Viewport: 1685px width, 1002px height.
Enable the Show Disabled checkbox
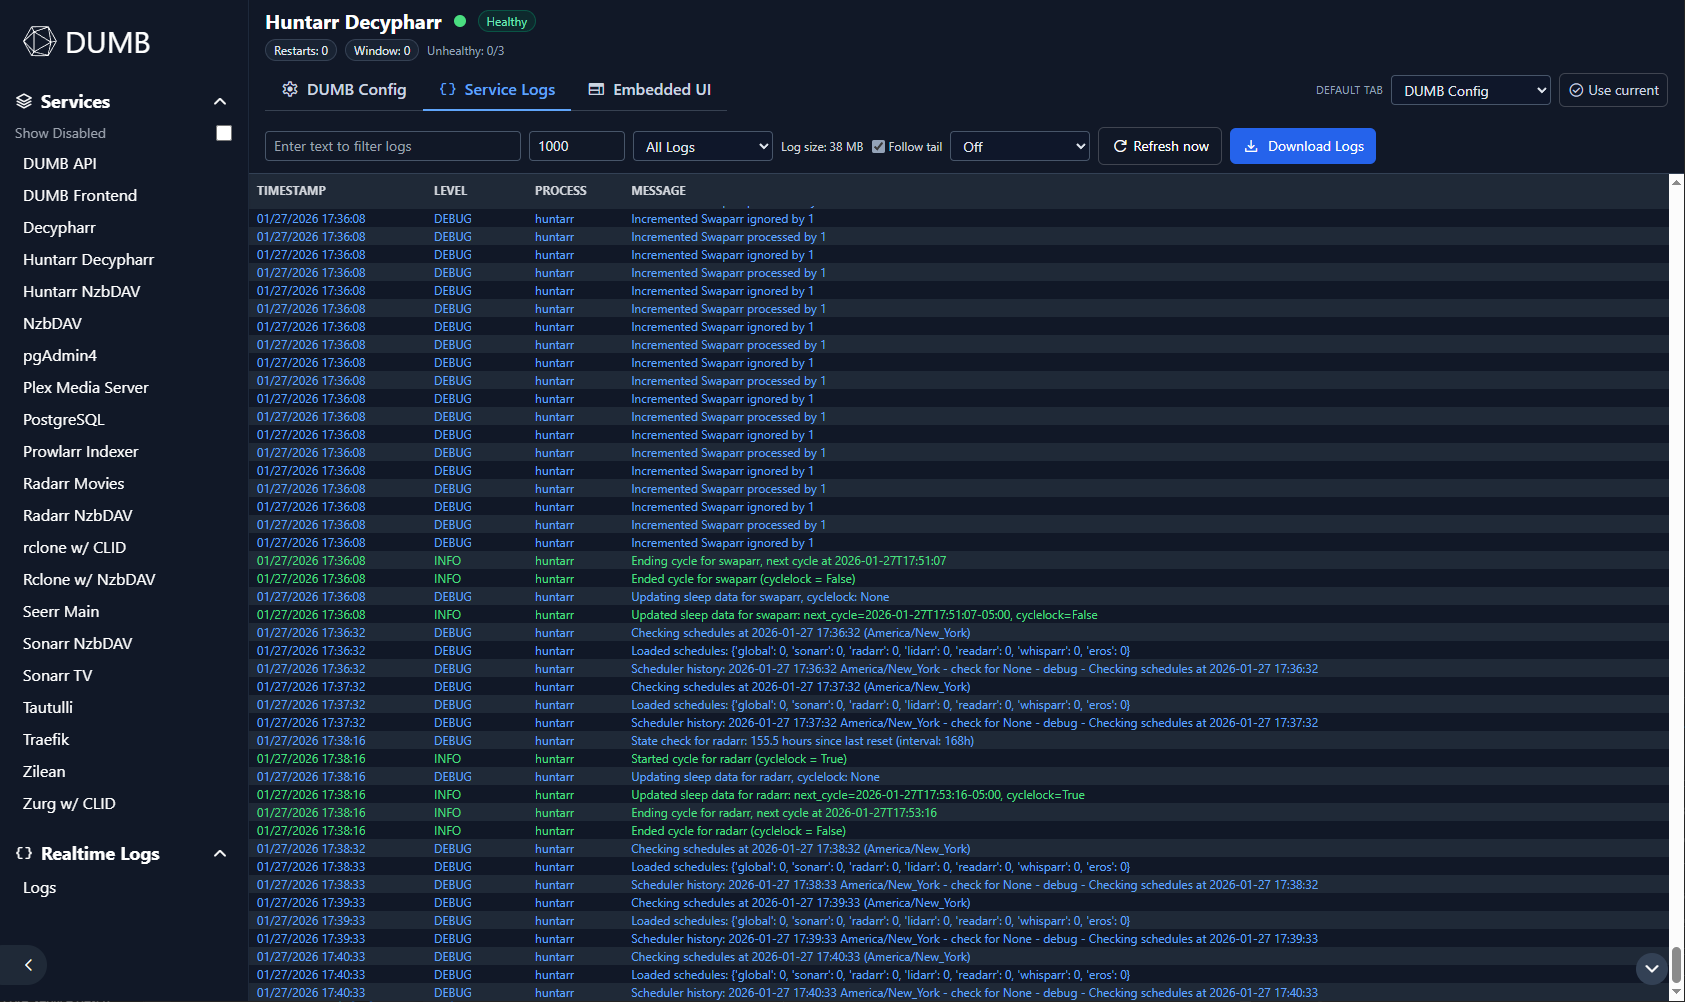[x=224, y=132]
